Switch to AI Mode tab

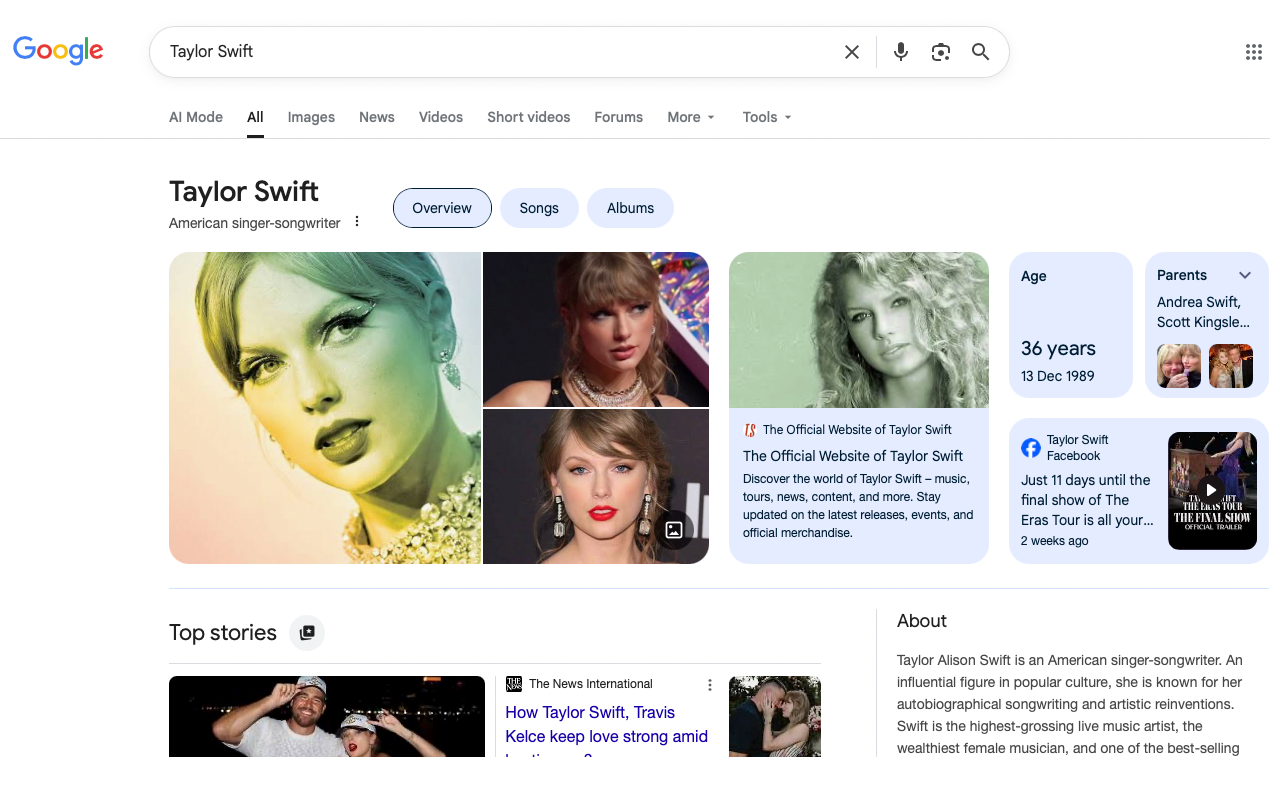(x=196, y=117)
